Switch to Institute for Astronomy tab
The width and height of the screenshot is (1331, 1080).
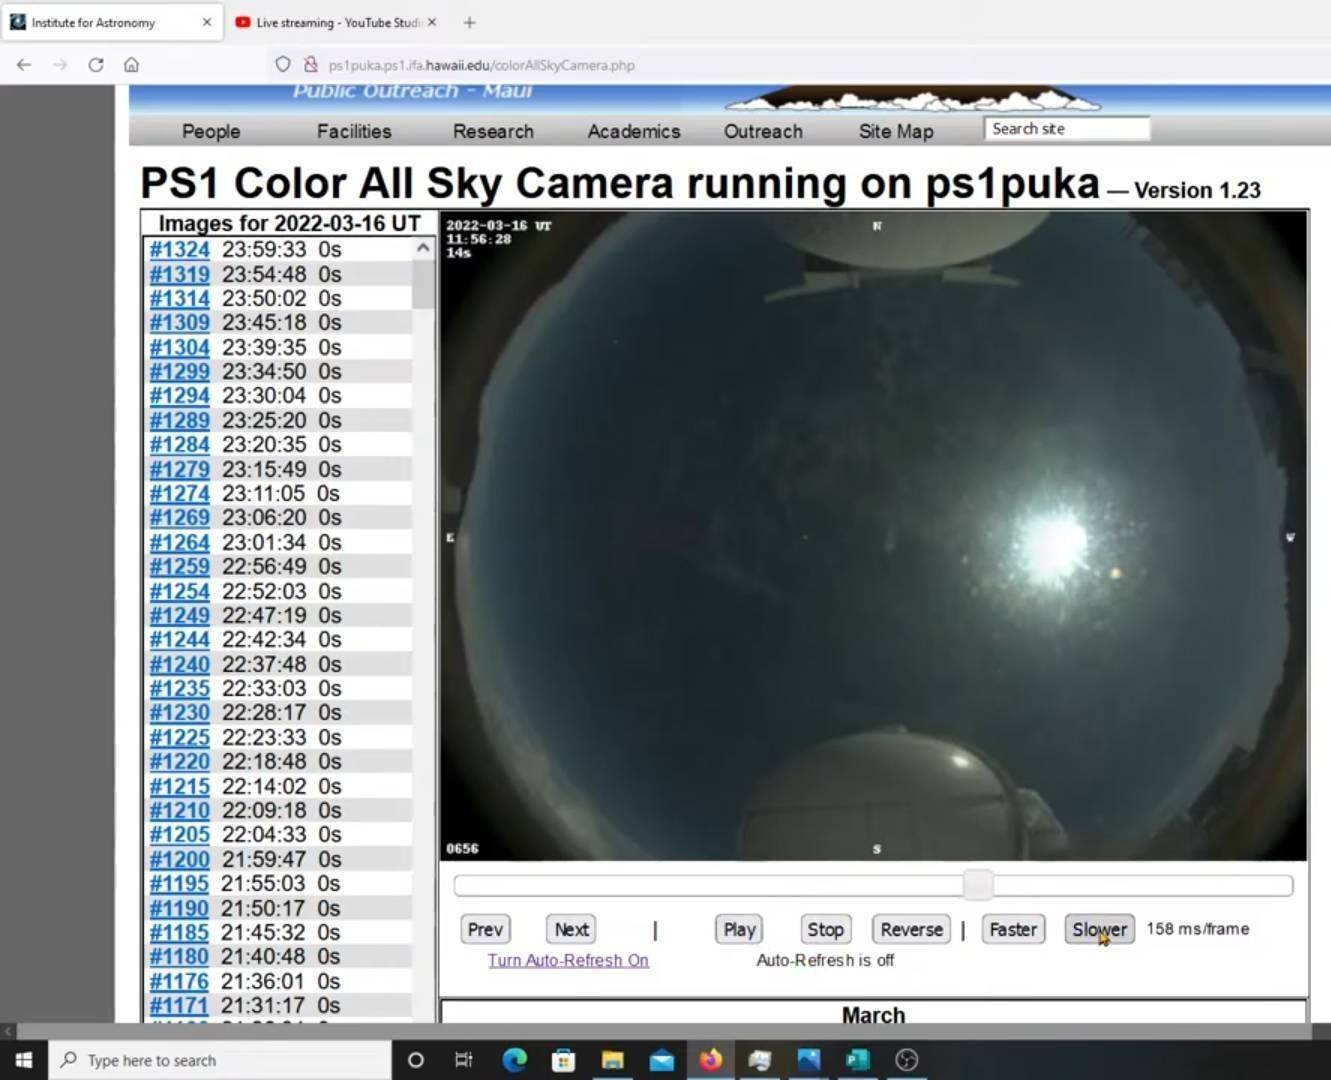pyautogui.click(x=110, y=22)
